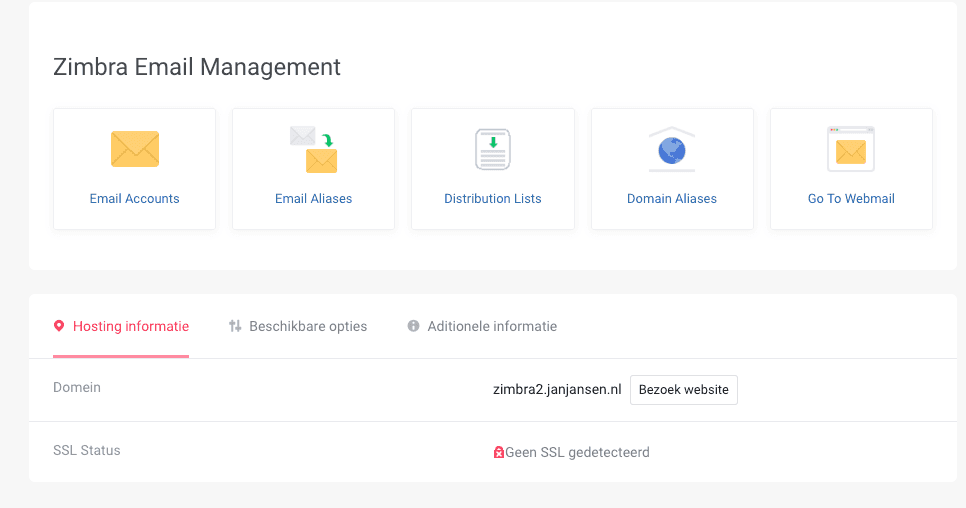Viewport: 966px width, 508px height.
Task: Click the Go To Webmail browser icon
Action: point(851,149)
